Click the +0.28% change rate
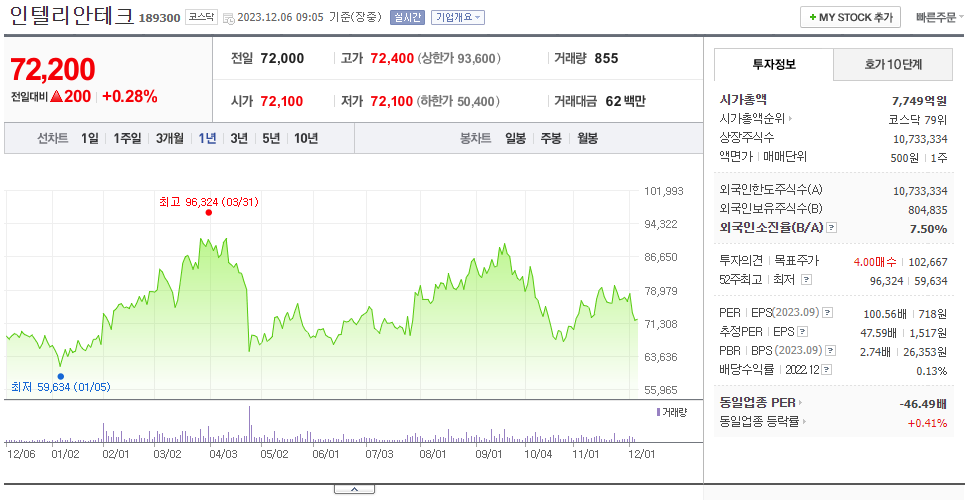Screen dimensions: 968x500 point(130,96)
